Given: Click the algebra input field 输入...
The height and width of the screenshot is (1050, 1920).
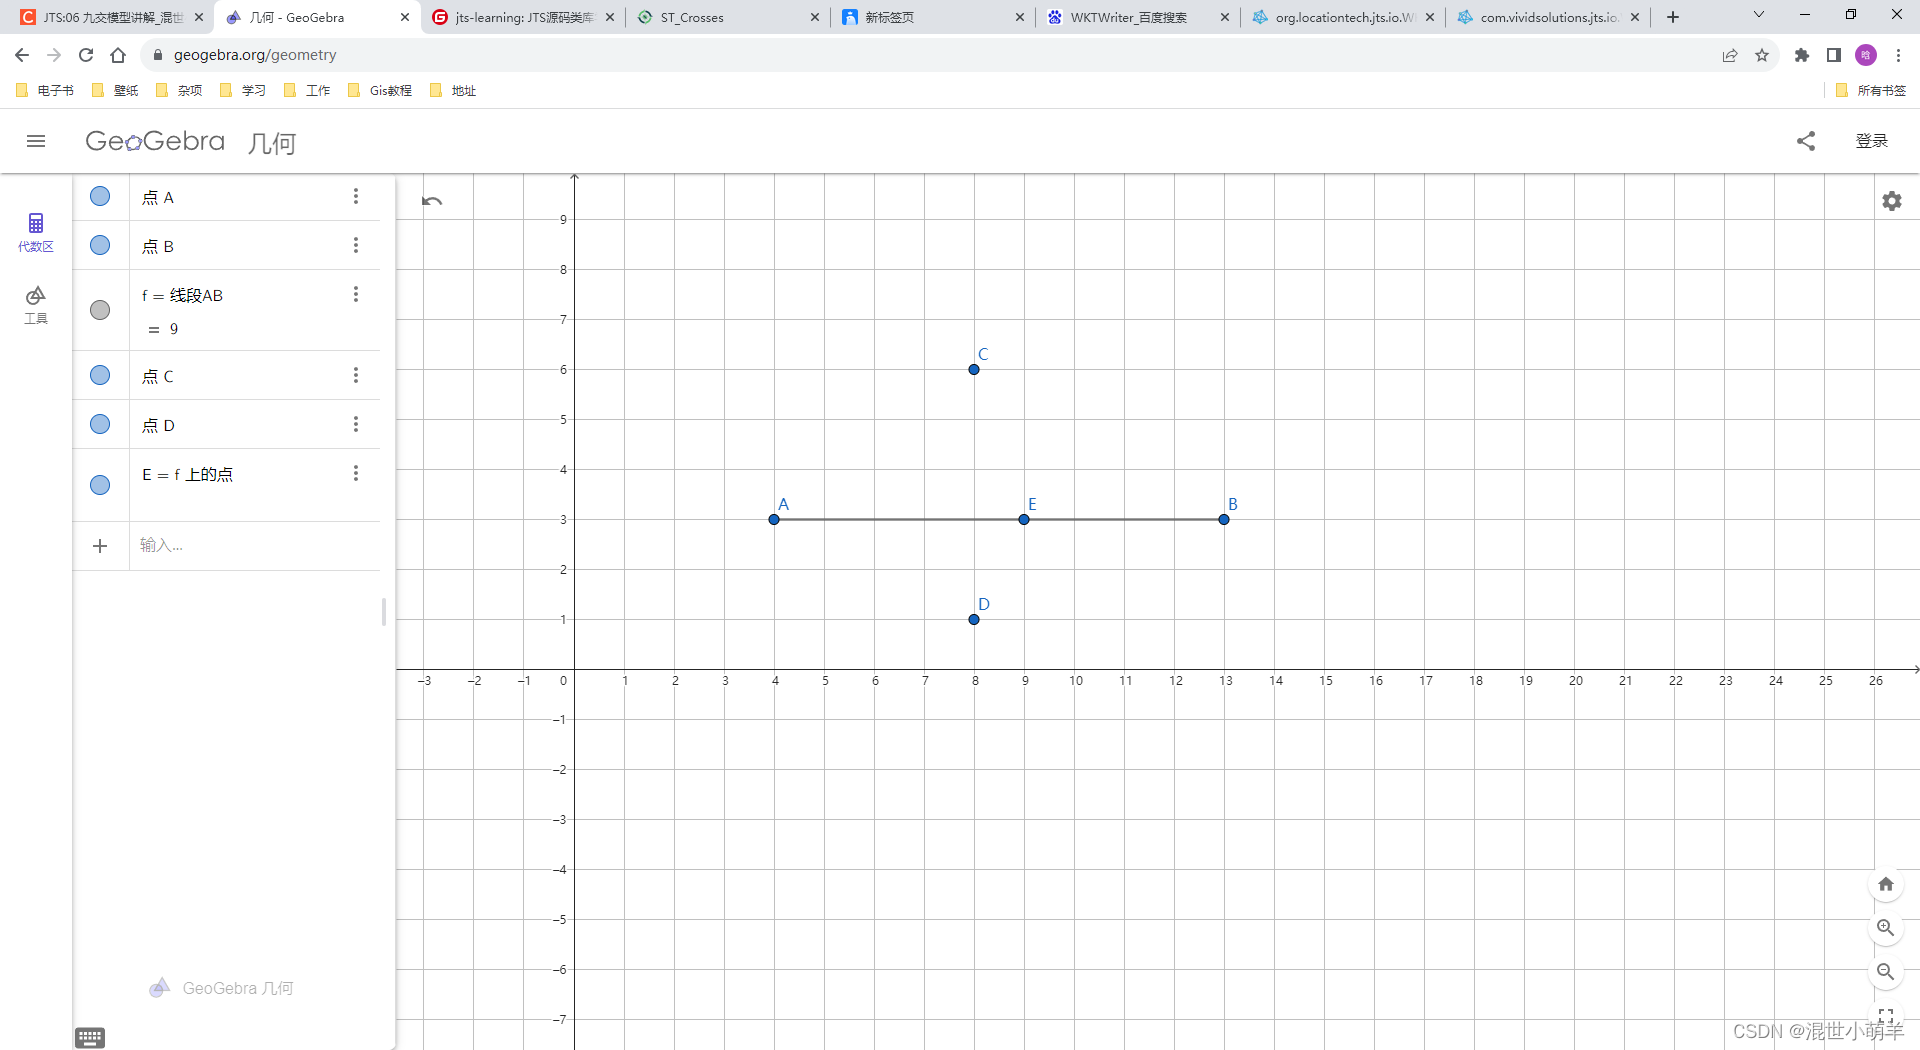Looking at the screenshot, I should click(x=255, y=545).
